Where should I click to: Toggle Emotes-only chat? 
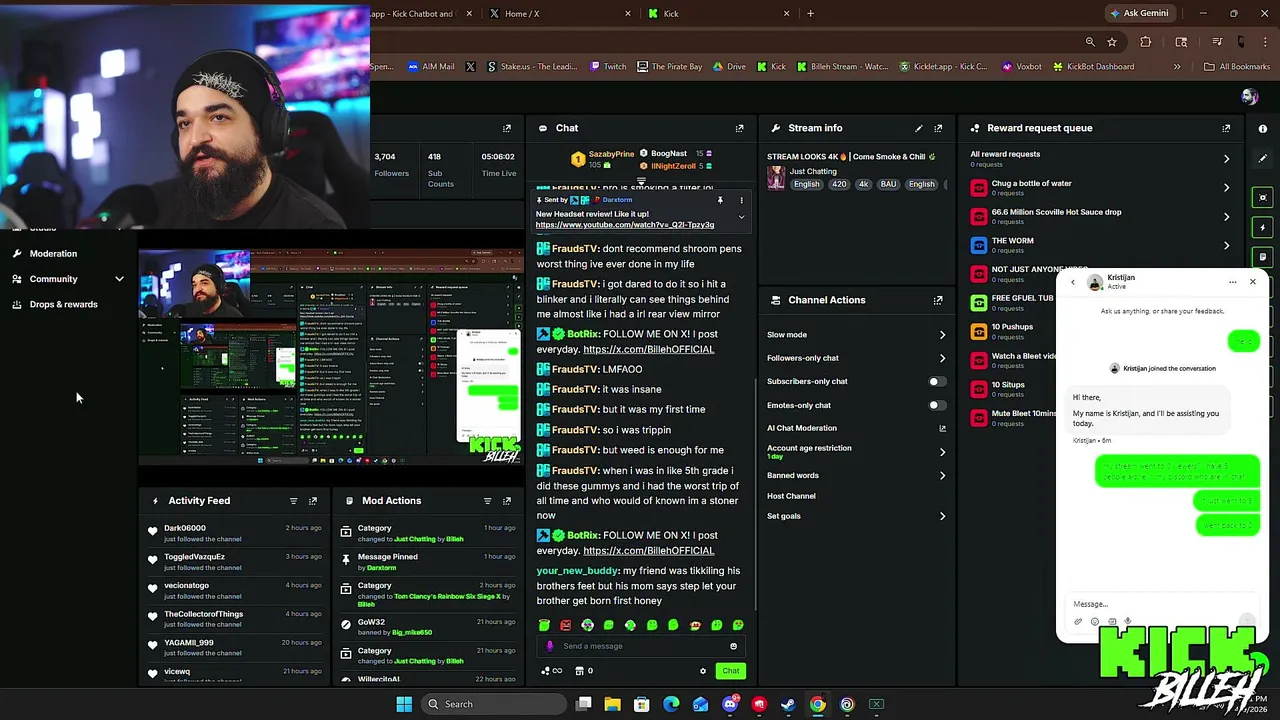point(936,405)
